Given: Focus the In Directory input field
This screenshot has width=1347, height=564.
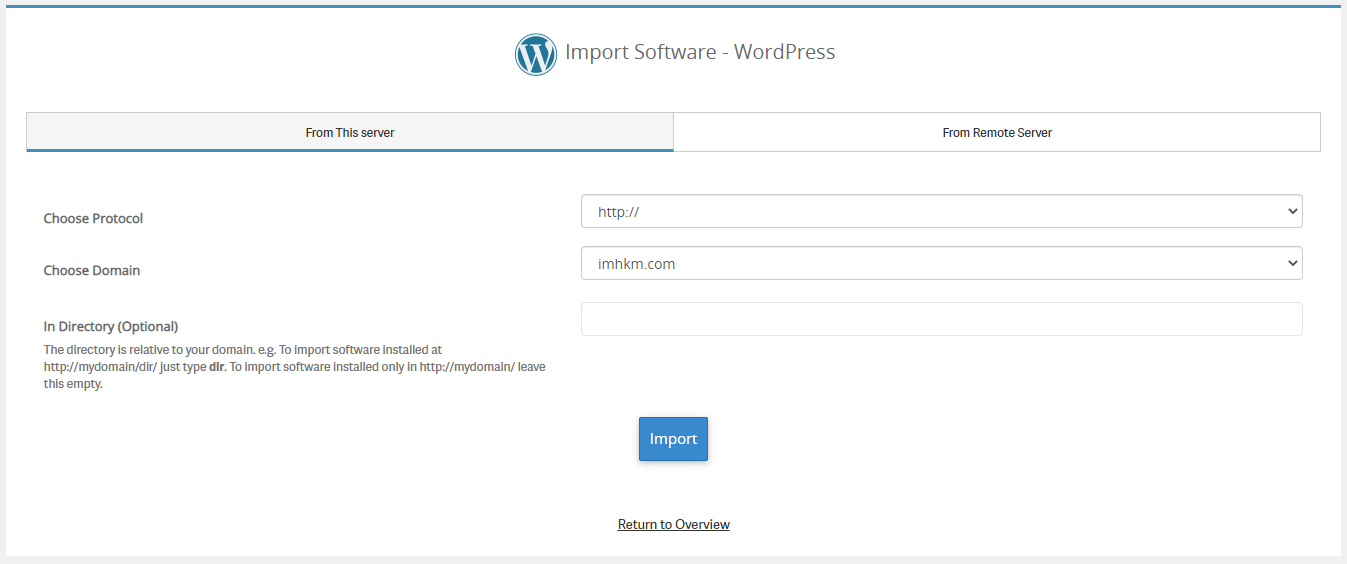Looking at the screenshot, I should (941, 319).
